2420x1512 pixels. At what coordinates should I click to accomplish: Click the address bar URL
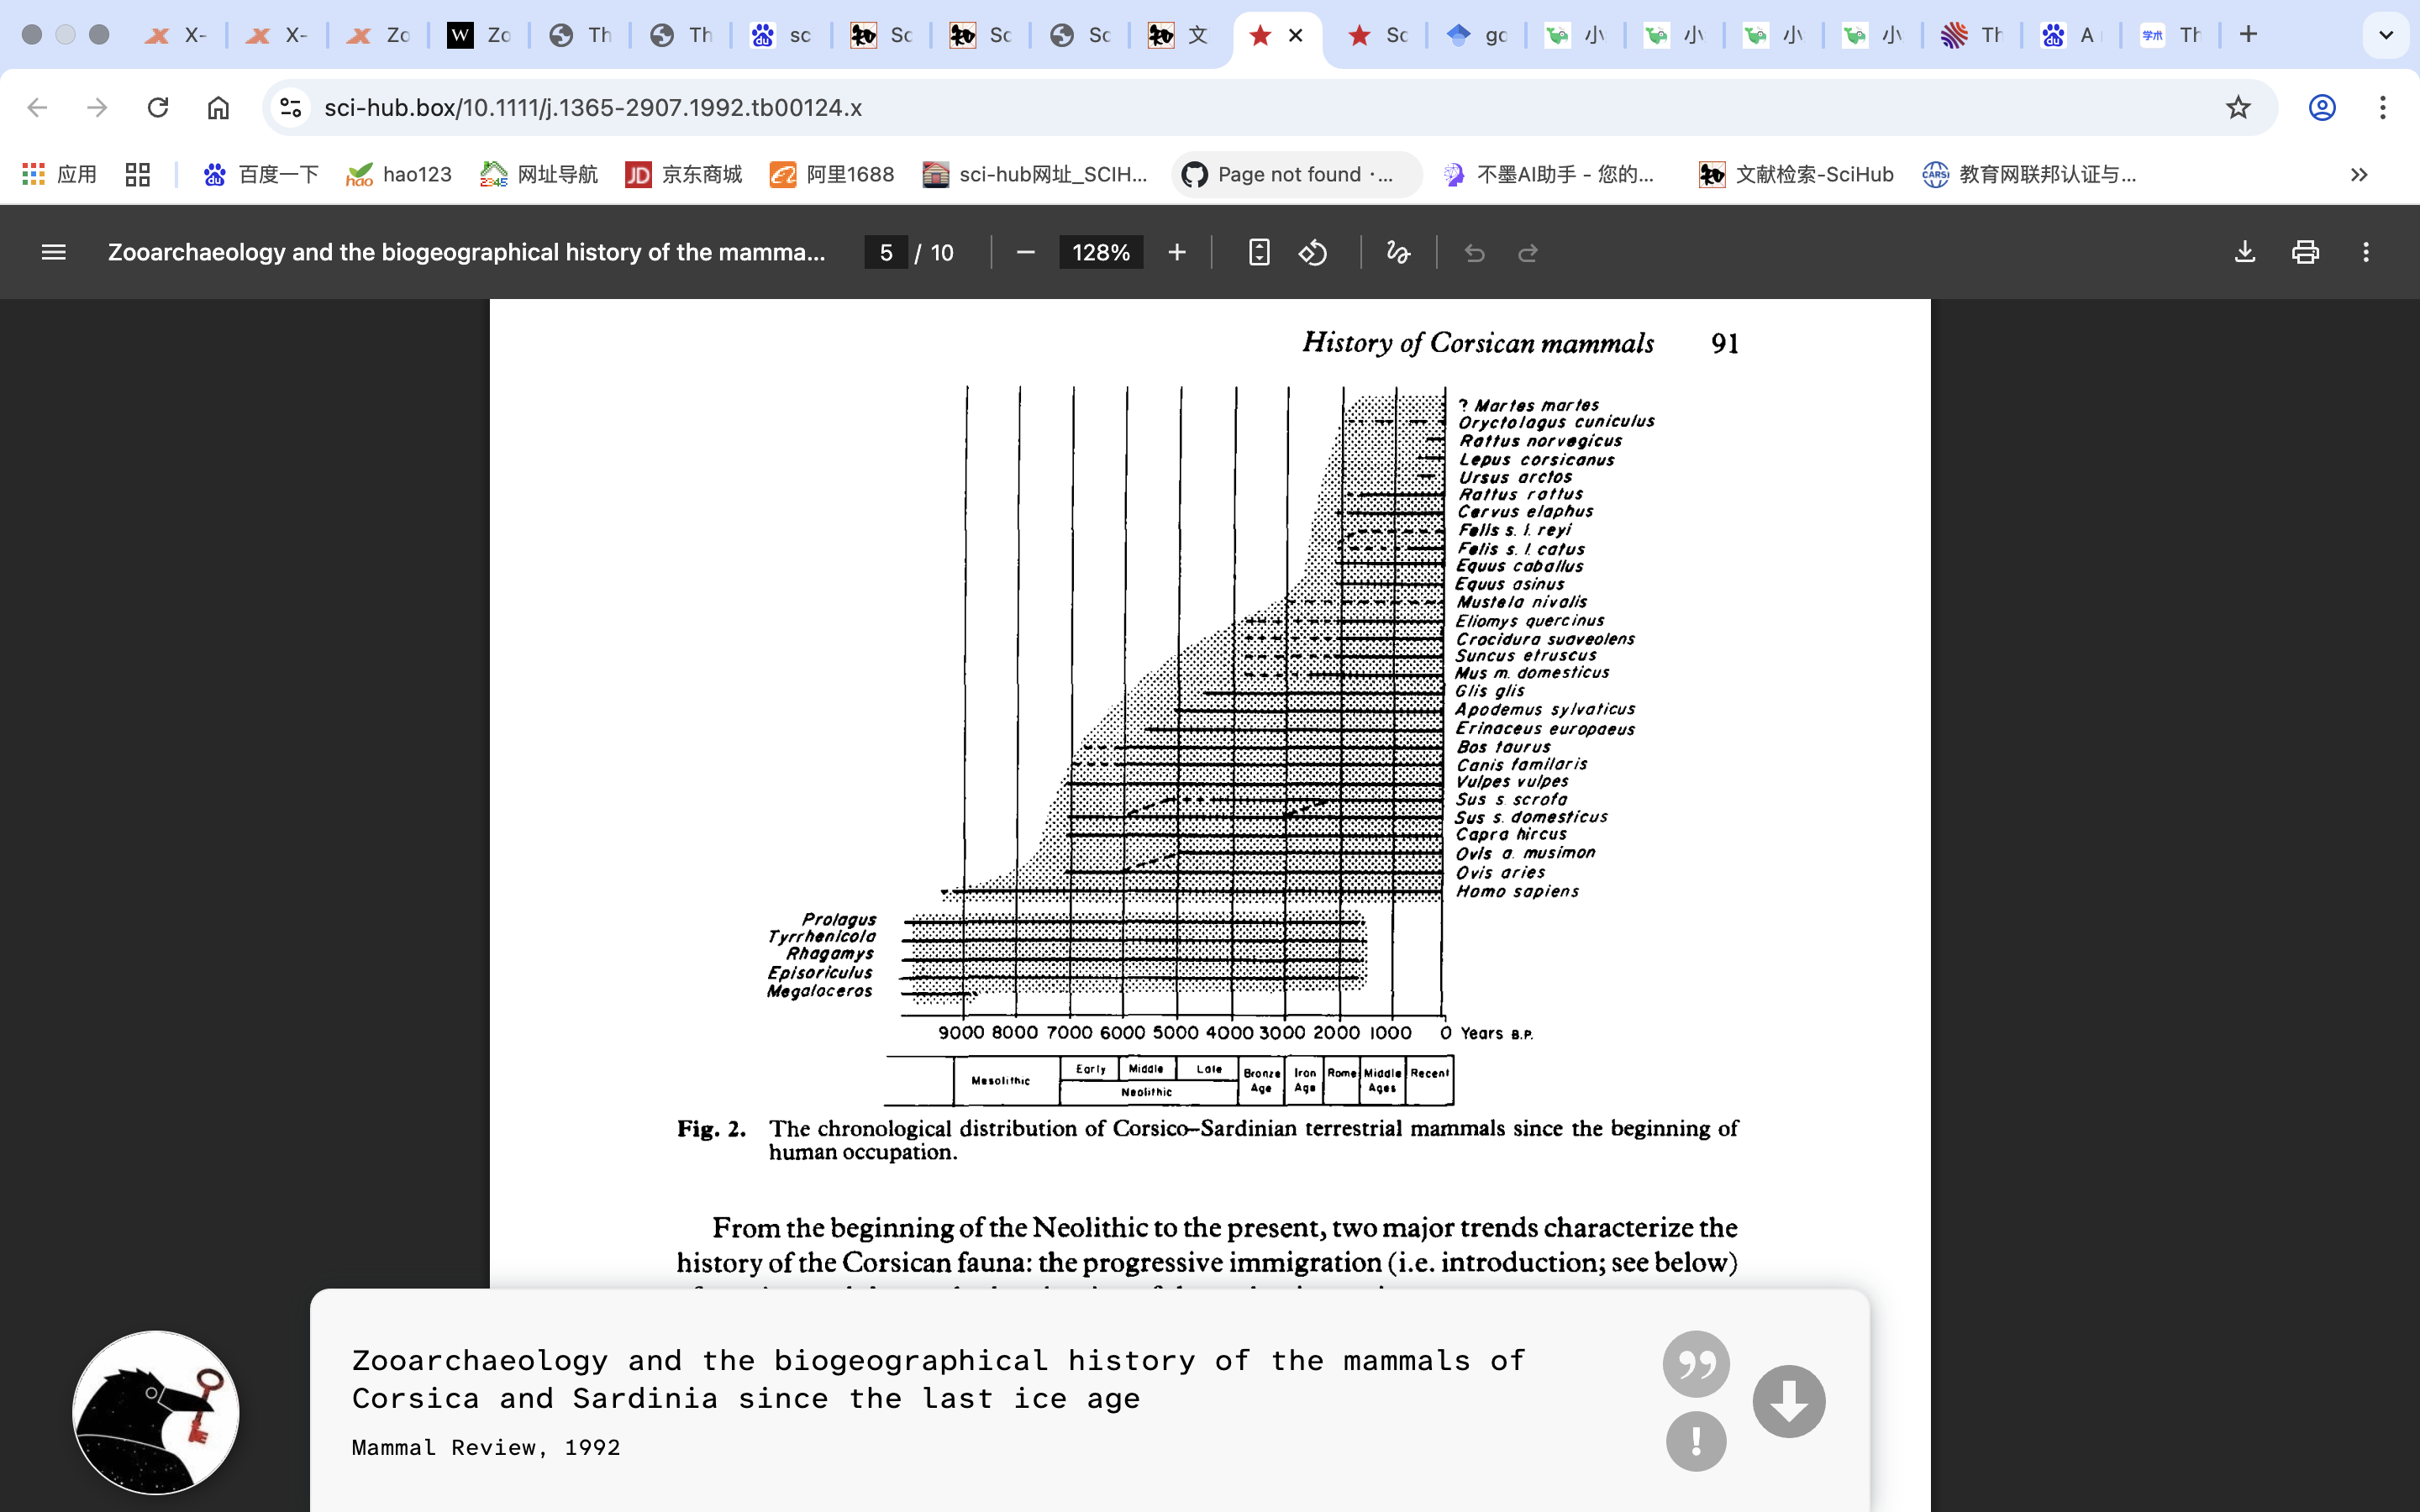click(x=593, y=107)
